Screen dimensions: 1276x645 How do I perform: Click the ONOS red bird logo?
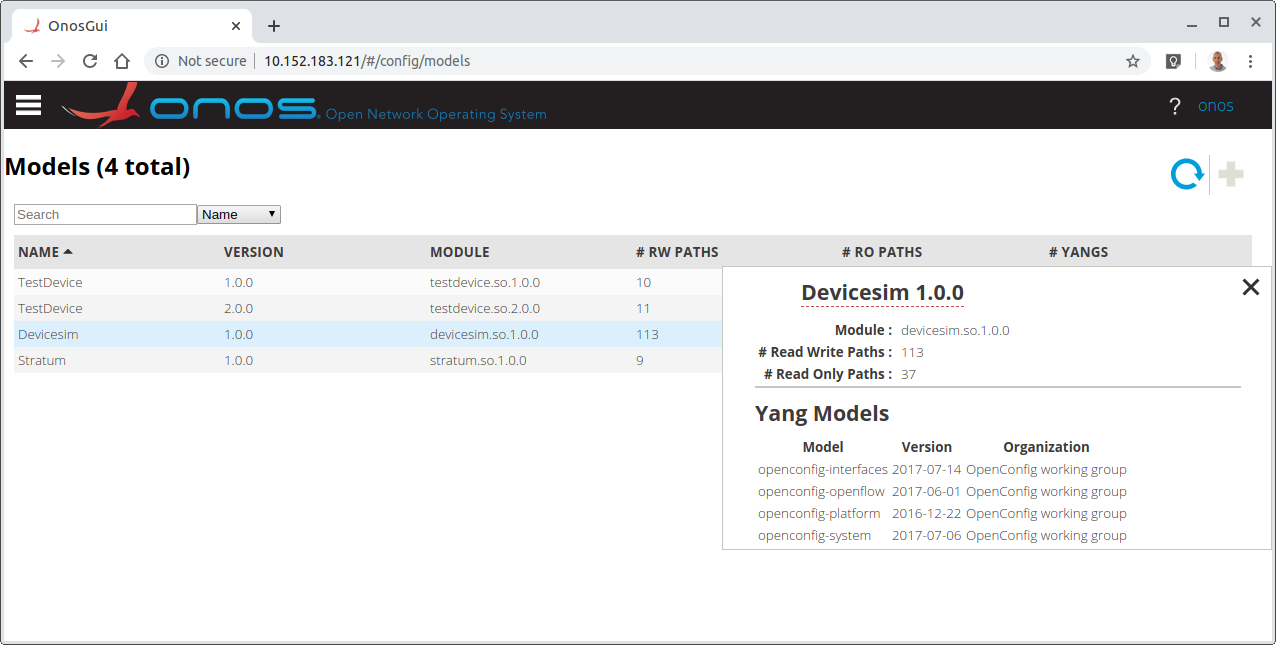coord(100,105)
